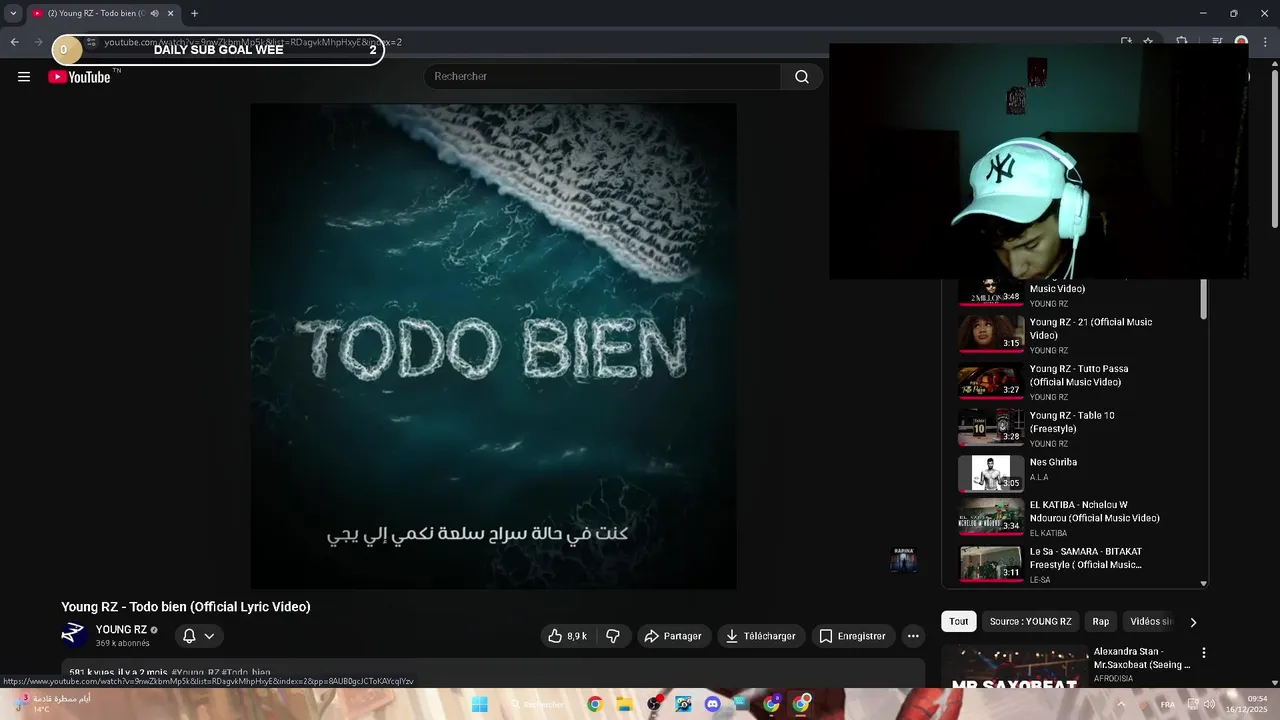The height and width of the screenshot is (720, 1280).
Task: Open the volume speaker tray icon
Action: click(x=1210, y=704)
